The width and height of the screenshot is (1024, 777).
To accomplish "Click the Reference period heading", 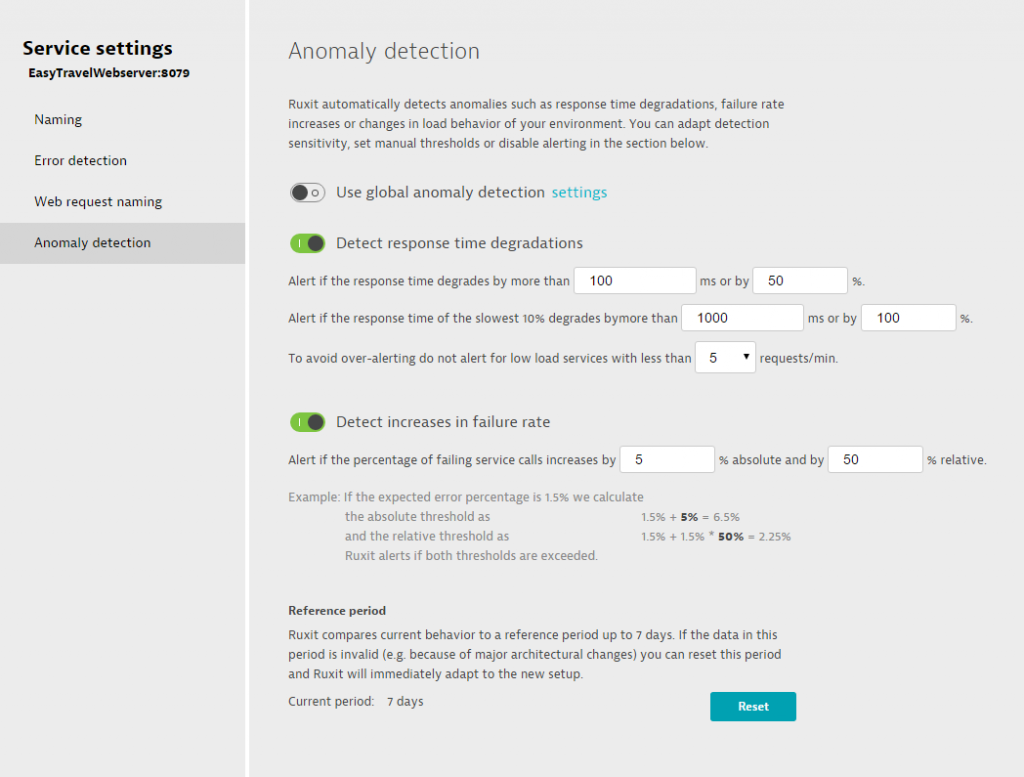I will click(337, 610).
